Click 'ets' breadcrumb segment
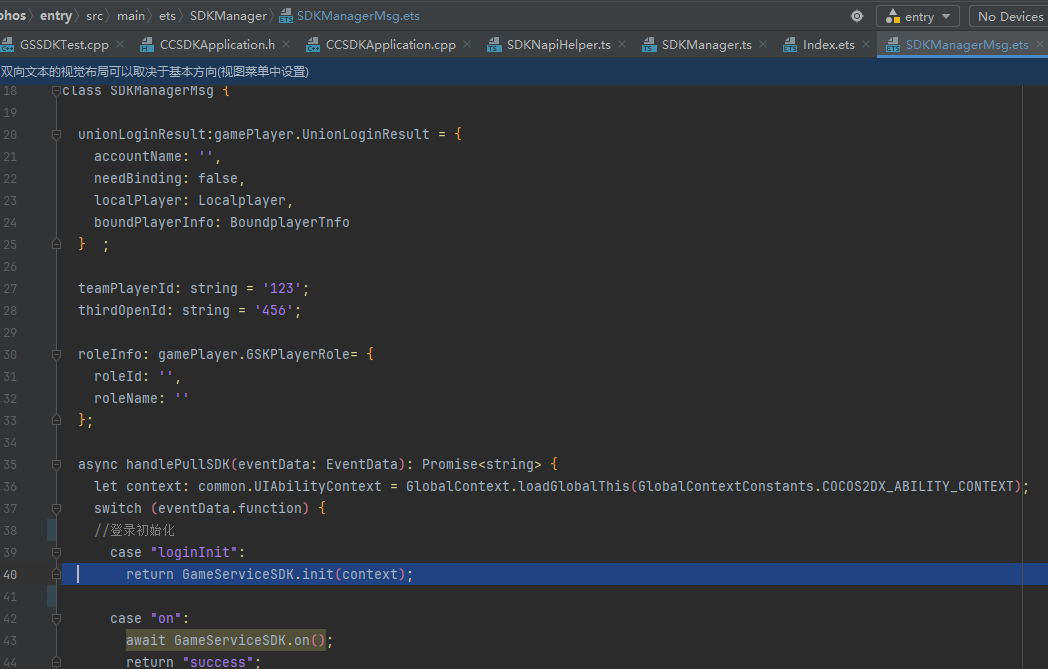The height and width of the screenshot is (669, 1048). click(167, 15)
